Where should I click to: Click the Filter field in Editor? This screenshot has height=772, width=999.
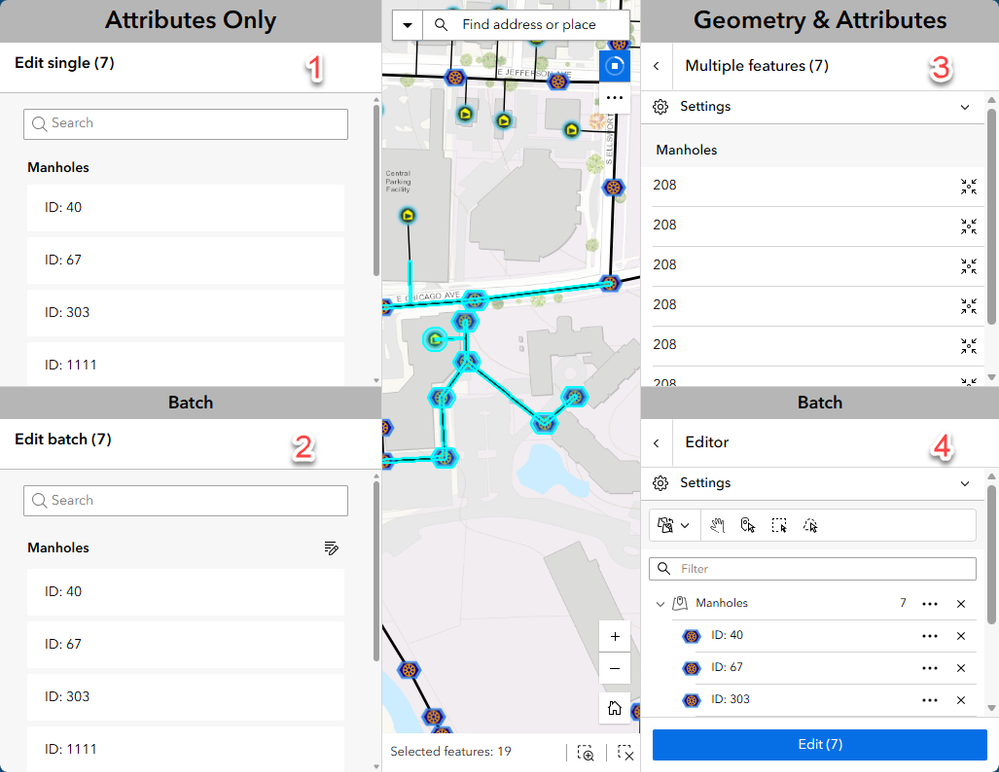[x=813, y=569]
